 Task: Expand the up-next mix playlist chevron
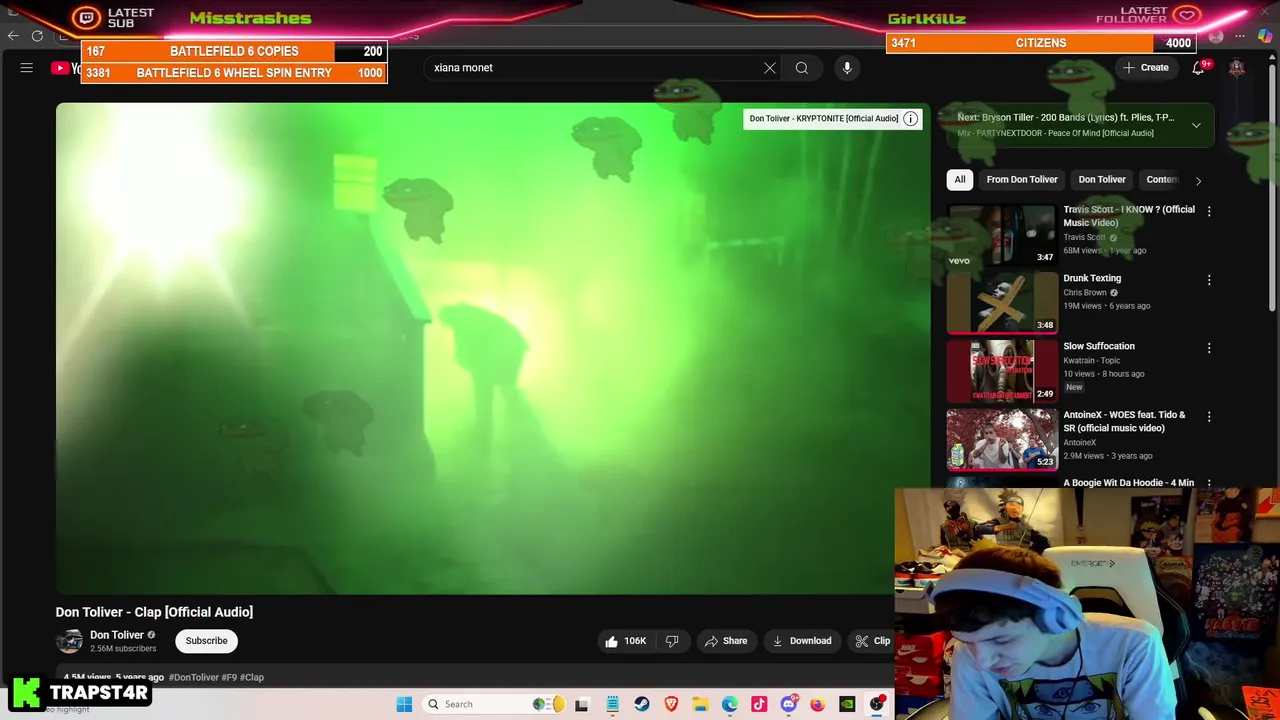1196,125
